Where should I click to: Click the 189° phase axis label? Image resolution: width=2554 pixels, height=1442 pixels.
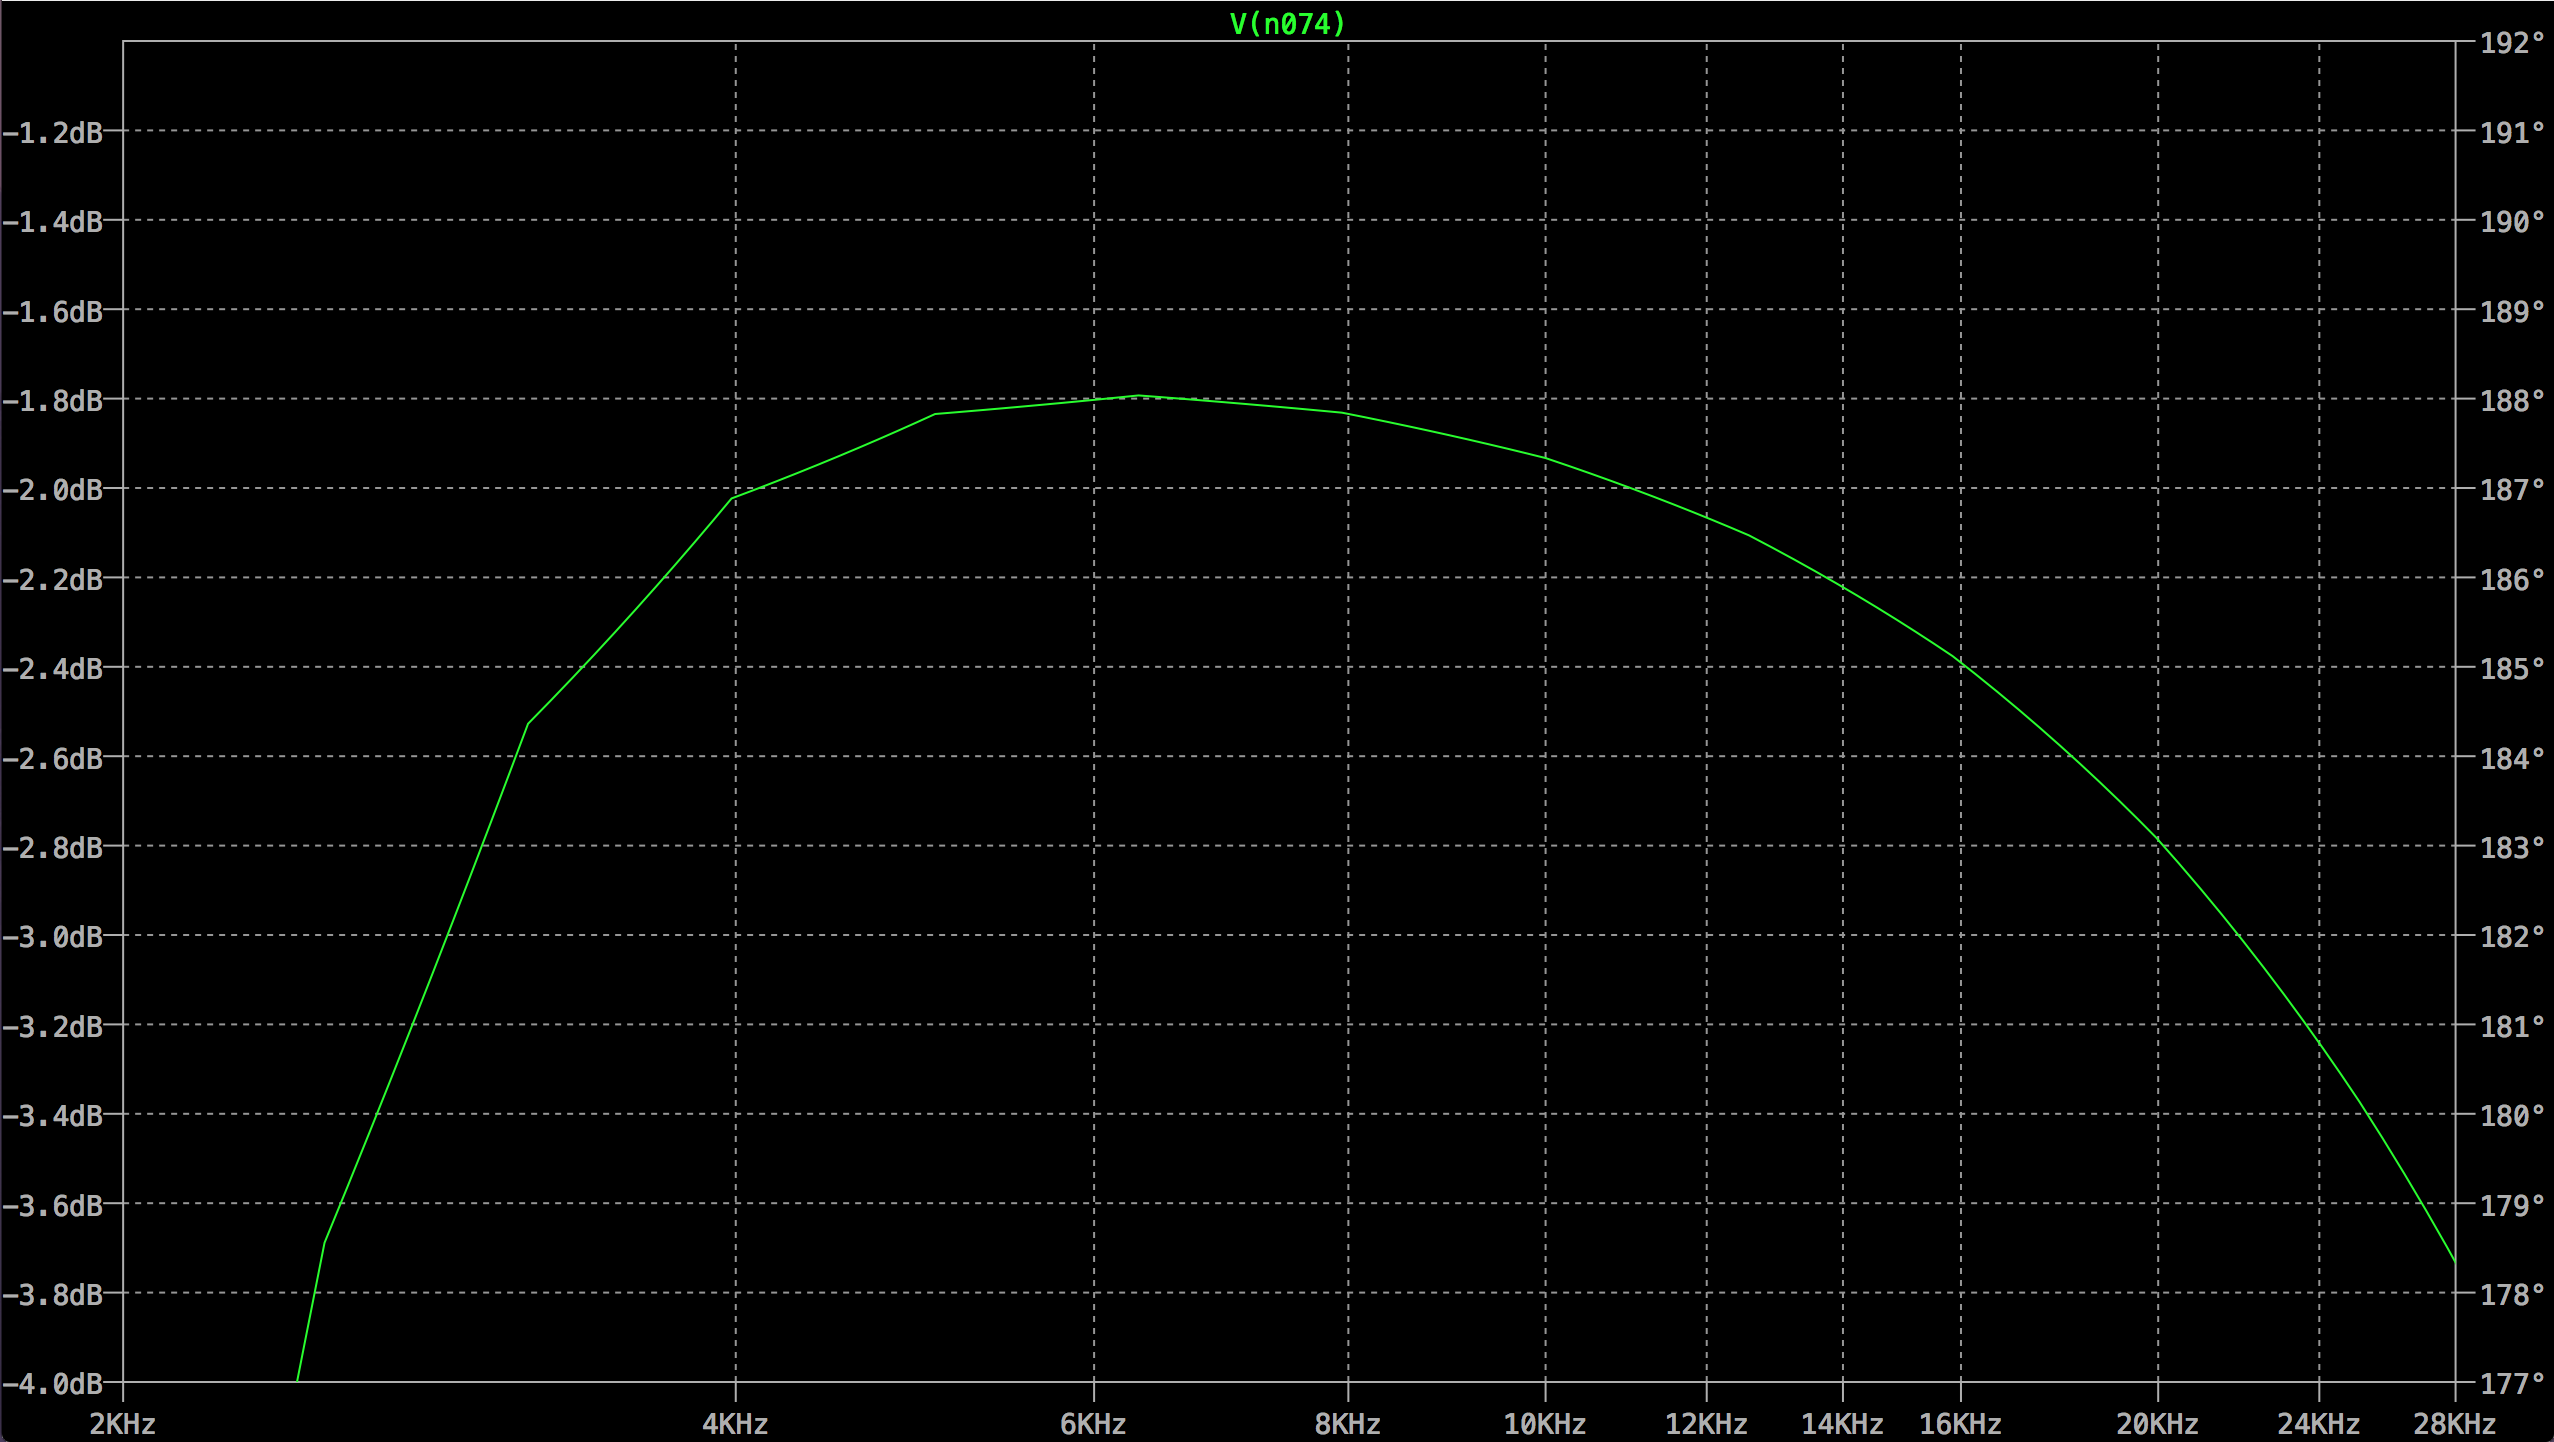2512,311
